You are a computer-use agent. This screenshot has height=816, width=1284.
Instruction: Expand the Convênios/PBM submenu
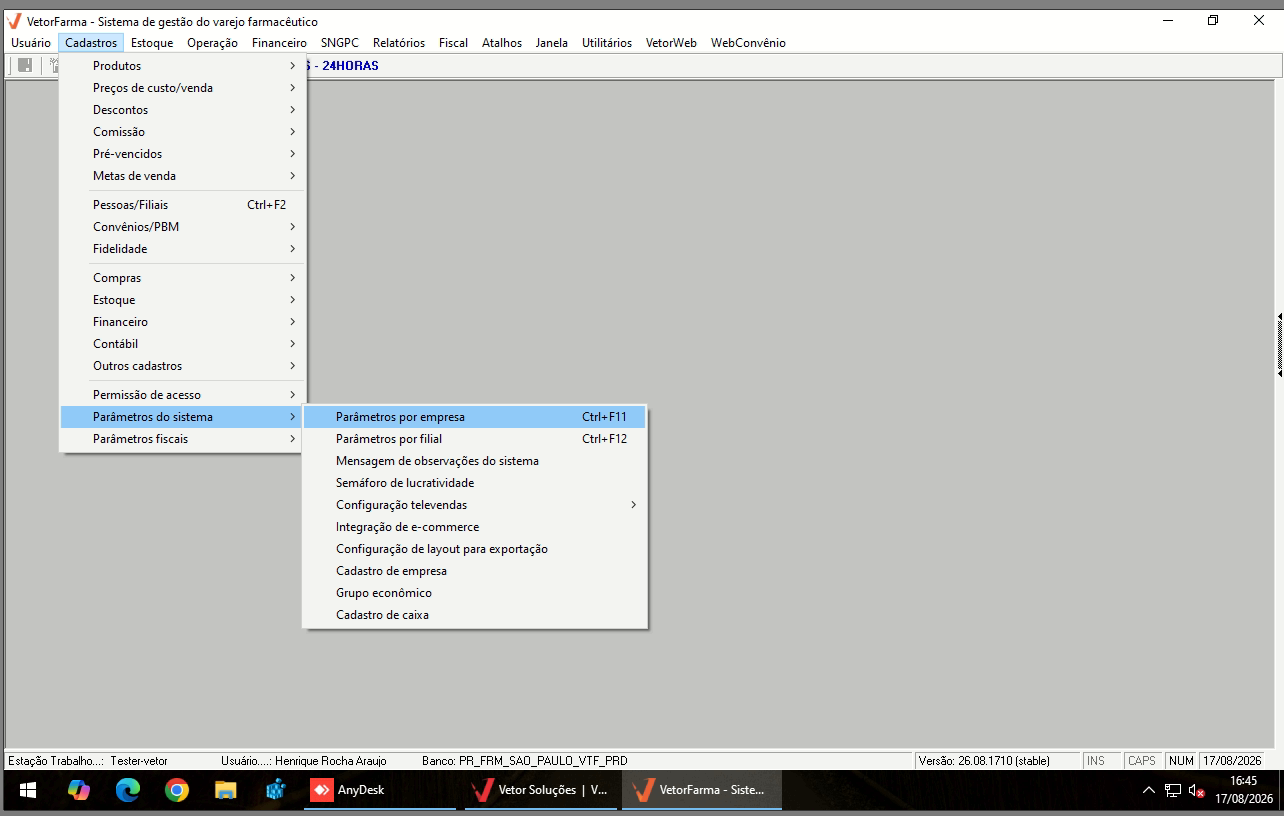[x=184, y=227]
